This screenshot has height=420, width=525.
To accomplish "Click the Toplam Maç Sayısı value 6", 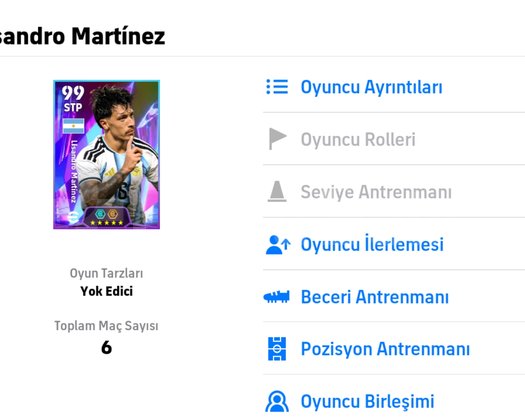I will click(x=106, y=347).
